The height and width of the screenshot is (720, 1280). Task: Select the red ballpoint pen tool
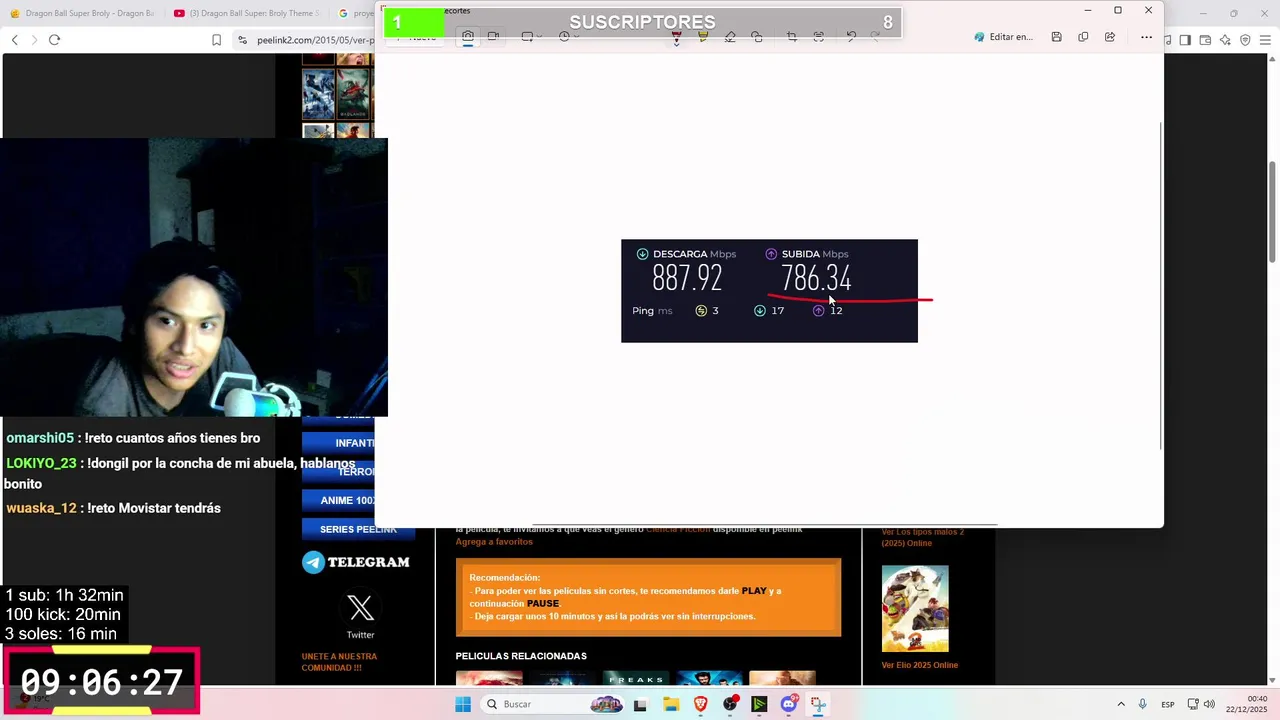[677, 37]
